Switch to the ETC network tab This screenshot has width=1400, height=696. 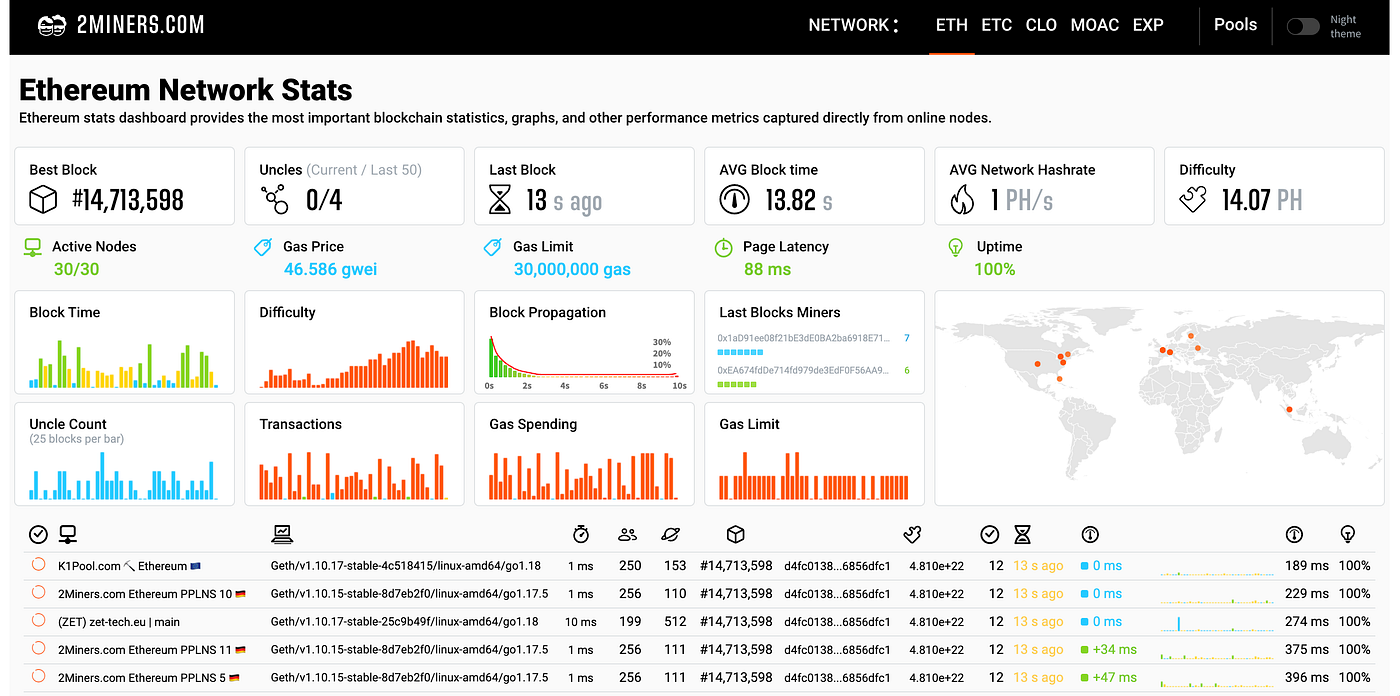(997, 25)
